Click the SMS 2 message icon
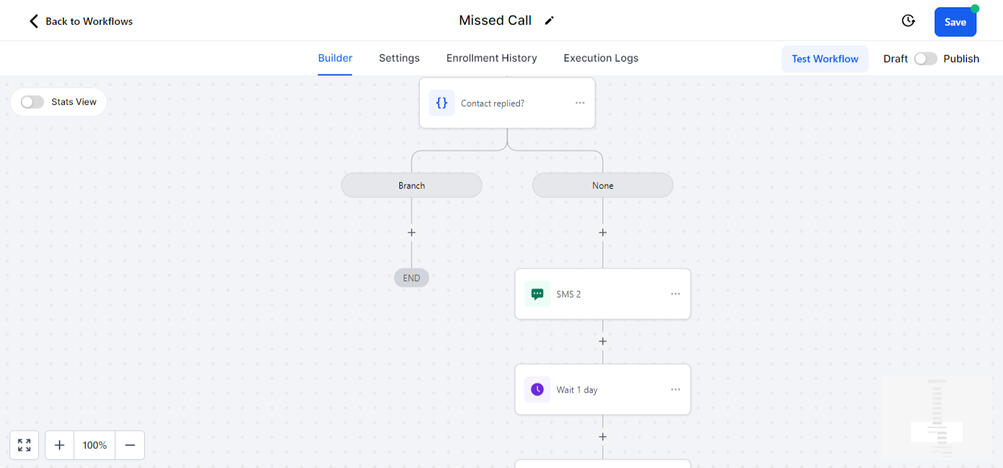This screenshot has width=1003, height=468. point(537,294)
